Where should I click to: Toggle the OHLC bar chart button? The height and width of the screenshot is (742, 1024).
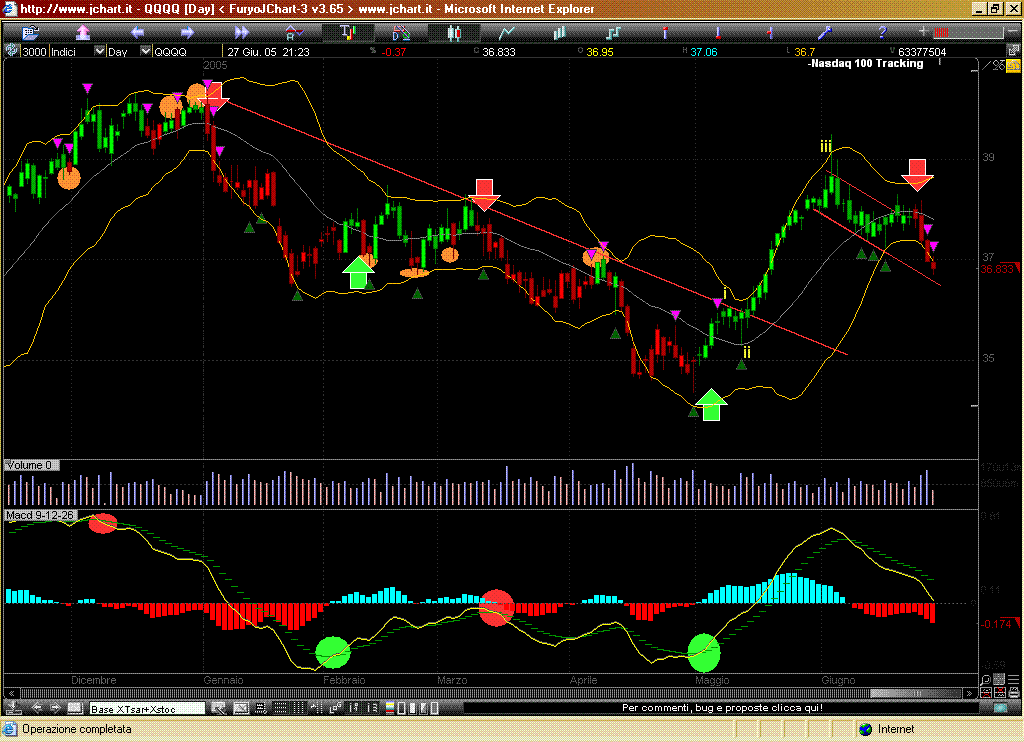[x=347, y=33]
